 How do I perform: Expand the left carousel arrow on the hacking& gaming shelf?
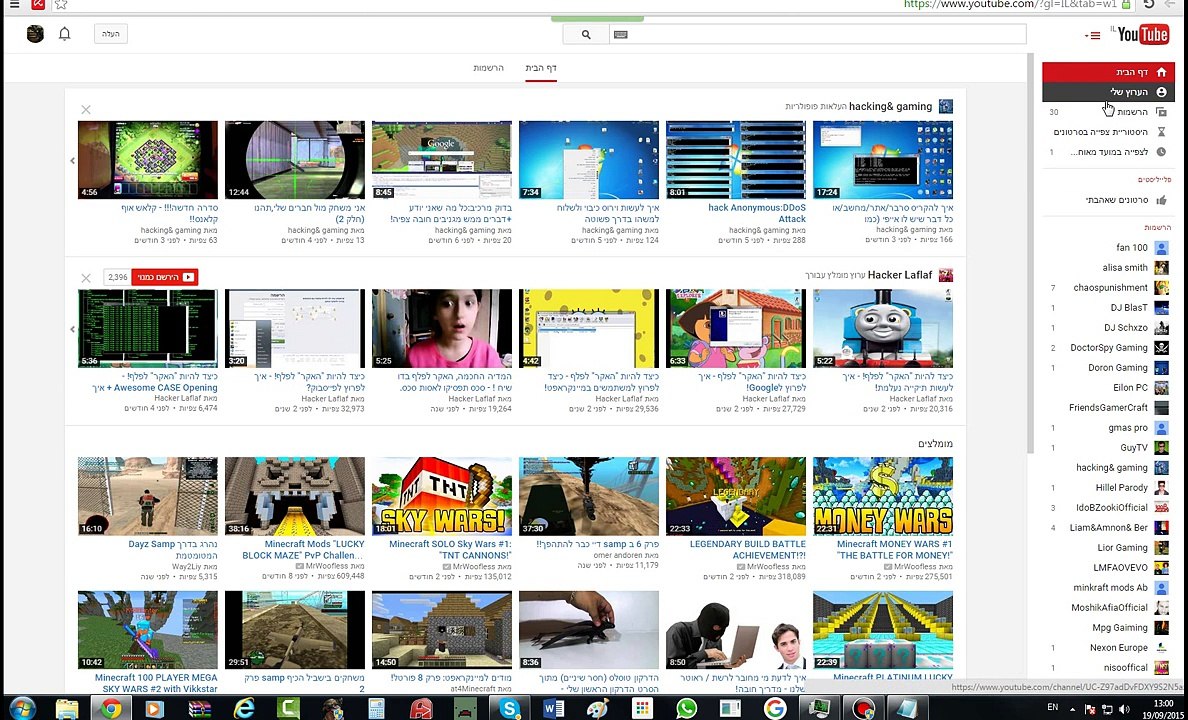tap(73, 161)
